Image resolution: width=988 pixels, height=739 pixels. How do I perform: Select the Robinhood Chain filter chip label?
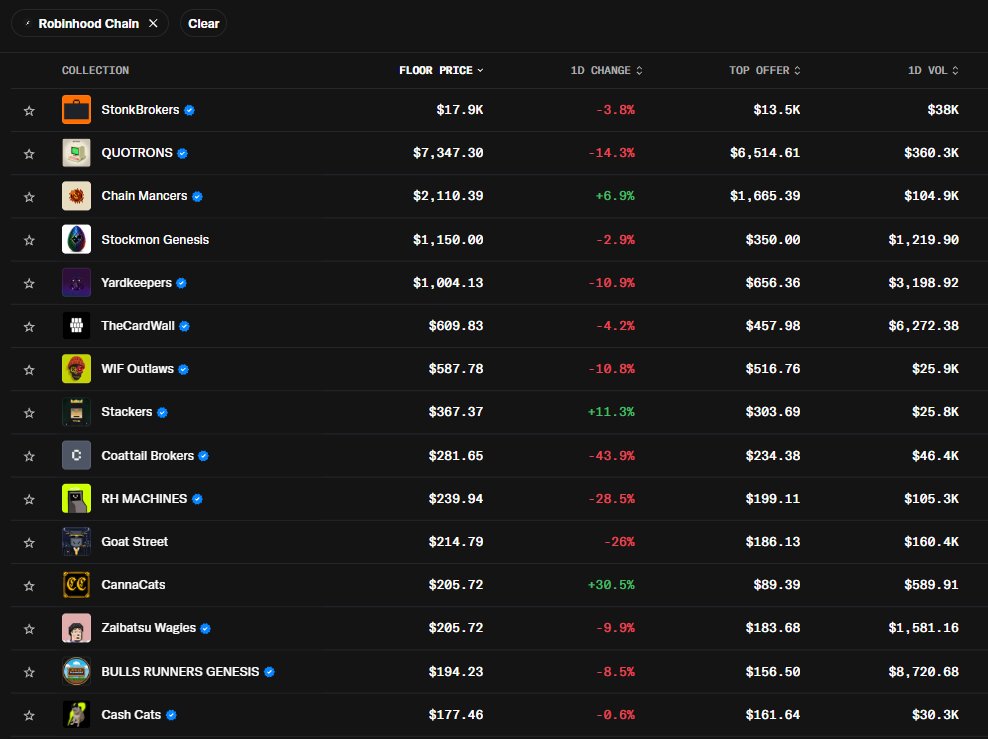[x=88, y=23]
